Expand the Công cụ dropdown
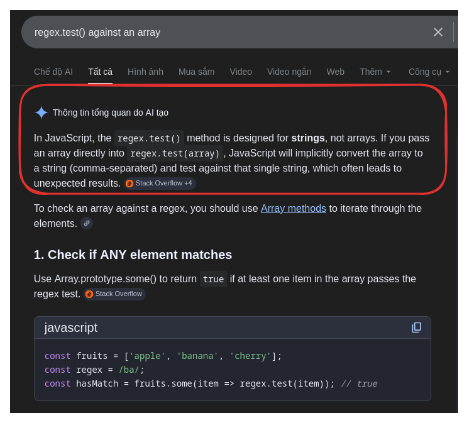This screenshot has height=423, width=467. tap(429, 72)
